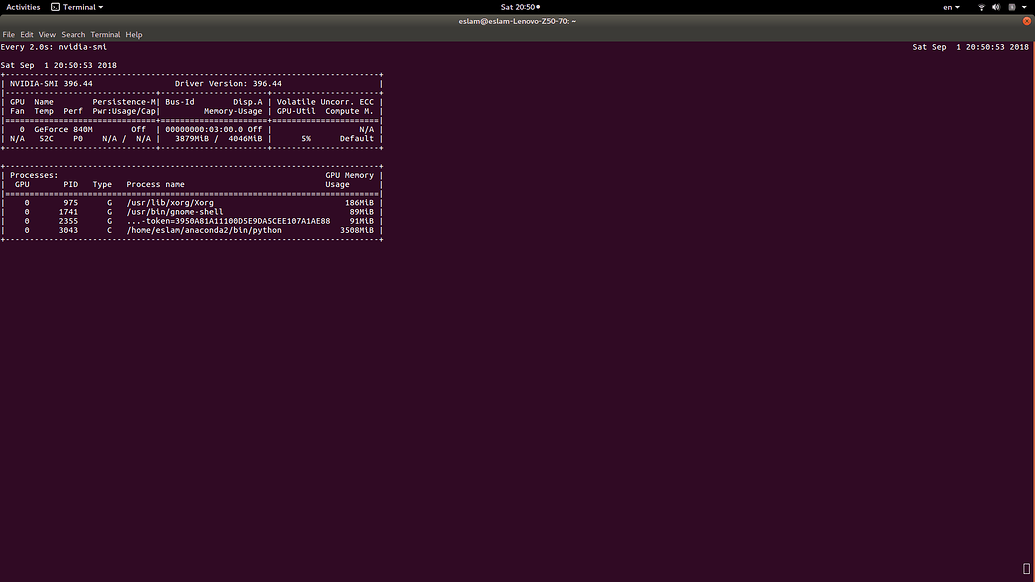Click the battery status icon
This screenshot has height=582, width=1035.
pyautogui.click(x=1011, y=7)
